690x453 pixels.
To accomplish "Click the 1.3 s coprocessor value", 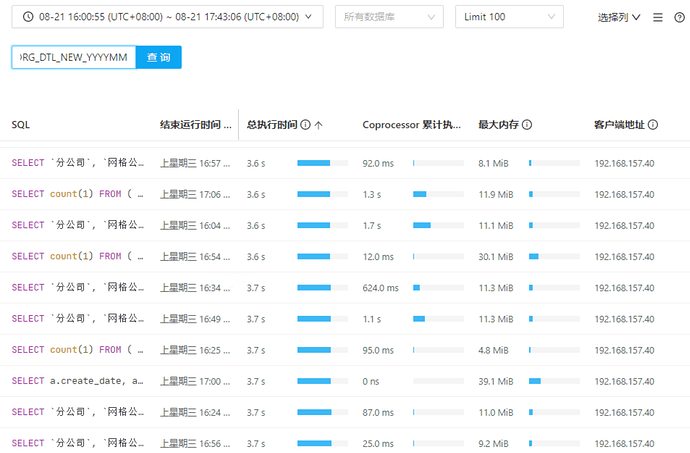I will pyautogui.click(x=372, y=195).
